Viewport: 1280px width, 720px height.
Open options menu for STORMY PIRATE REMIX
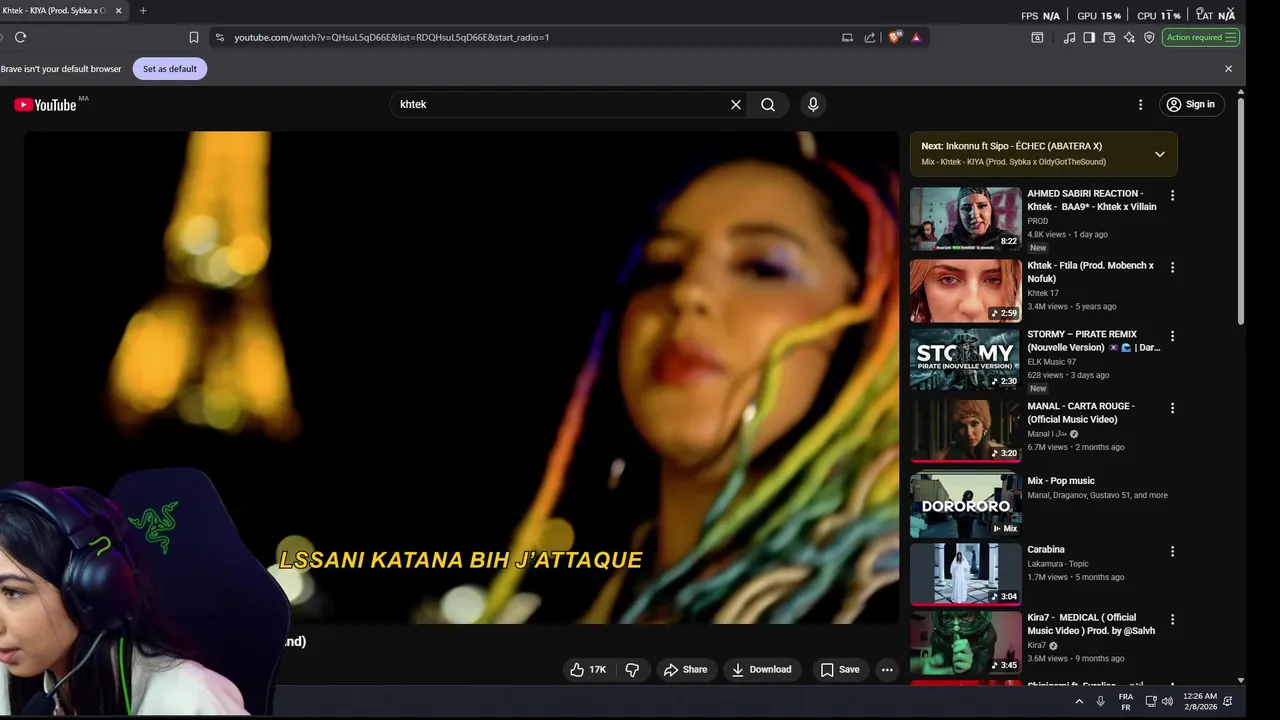coord(1173,336)
